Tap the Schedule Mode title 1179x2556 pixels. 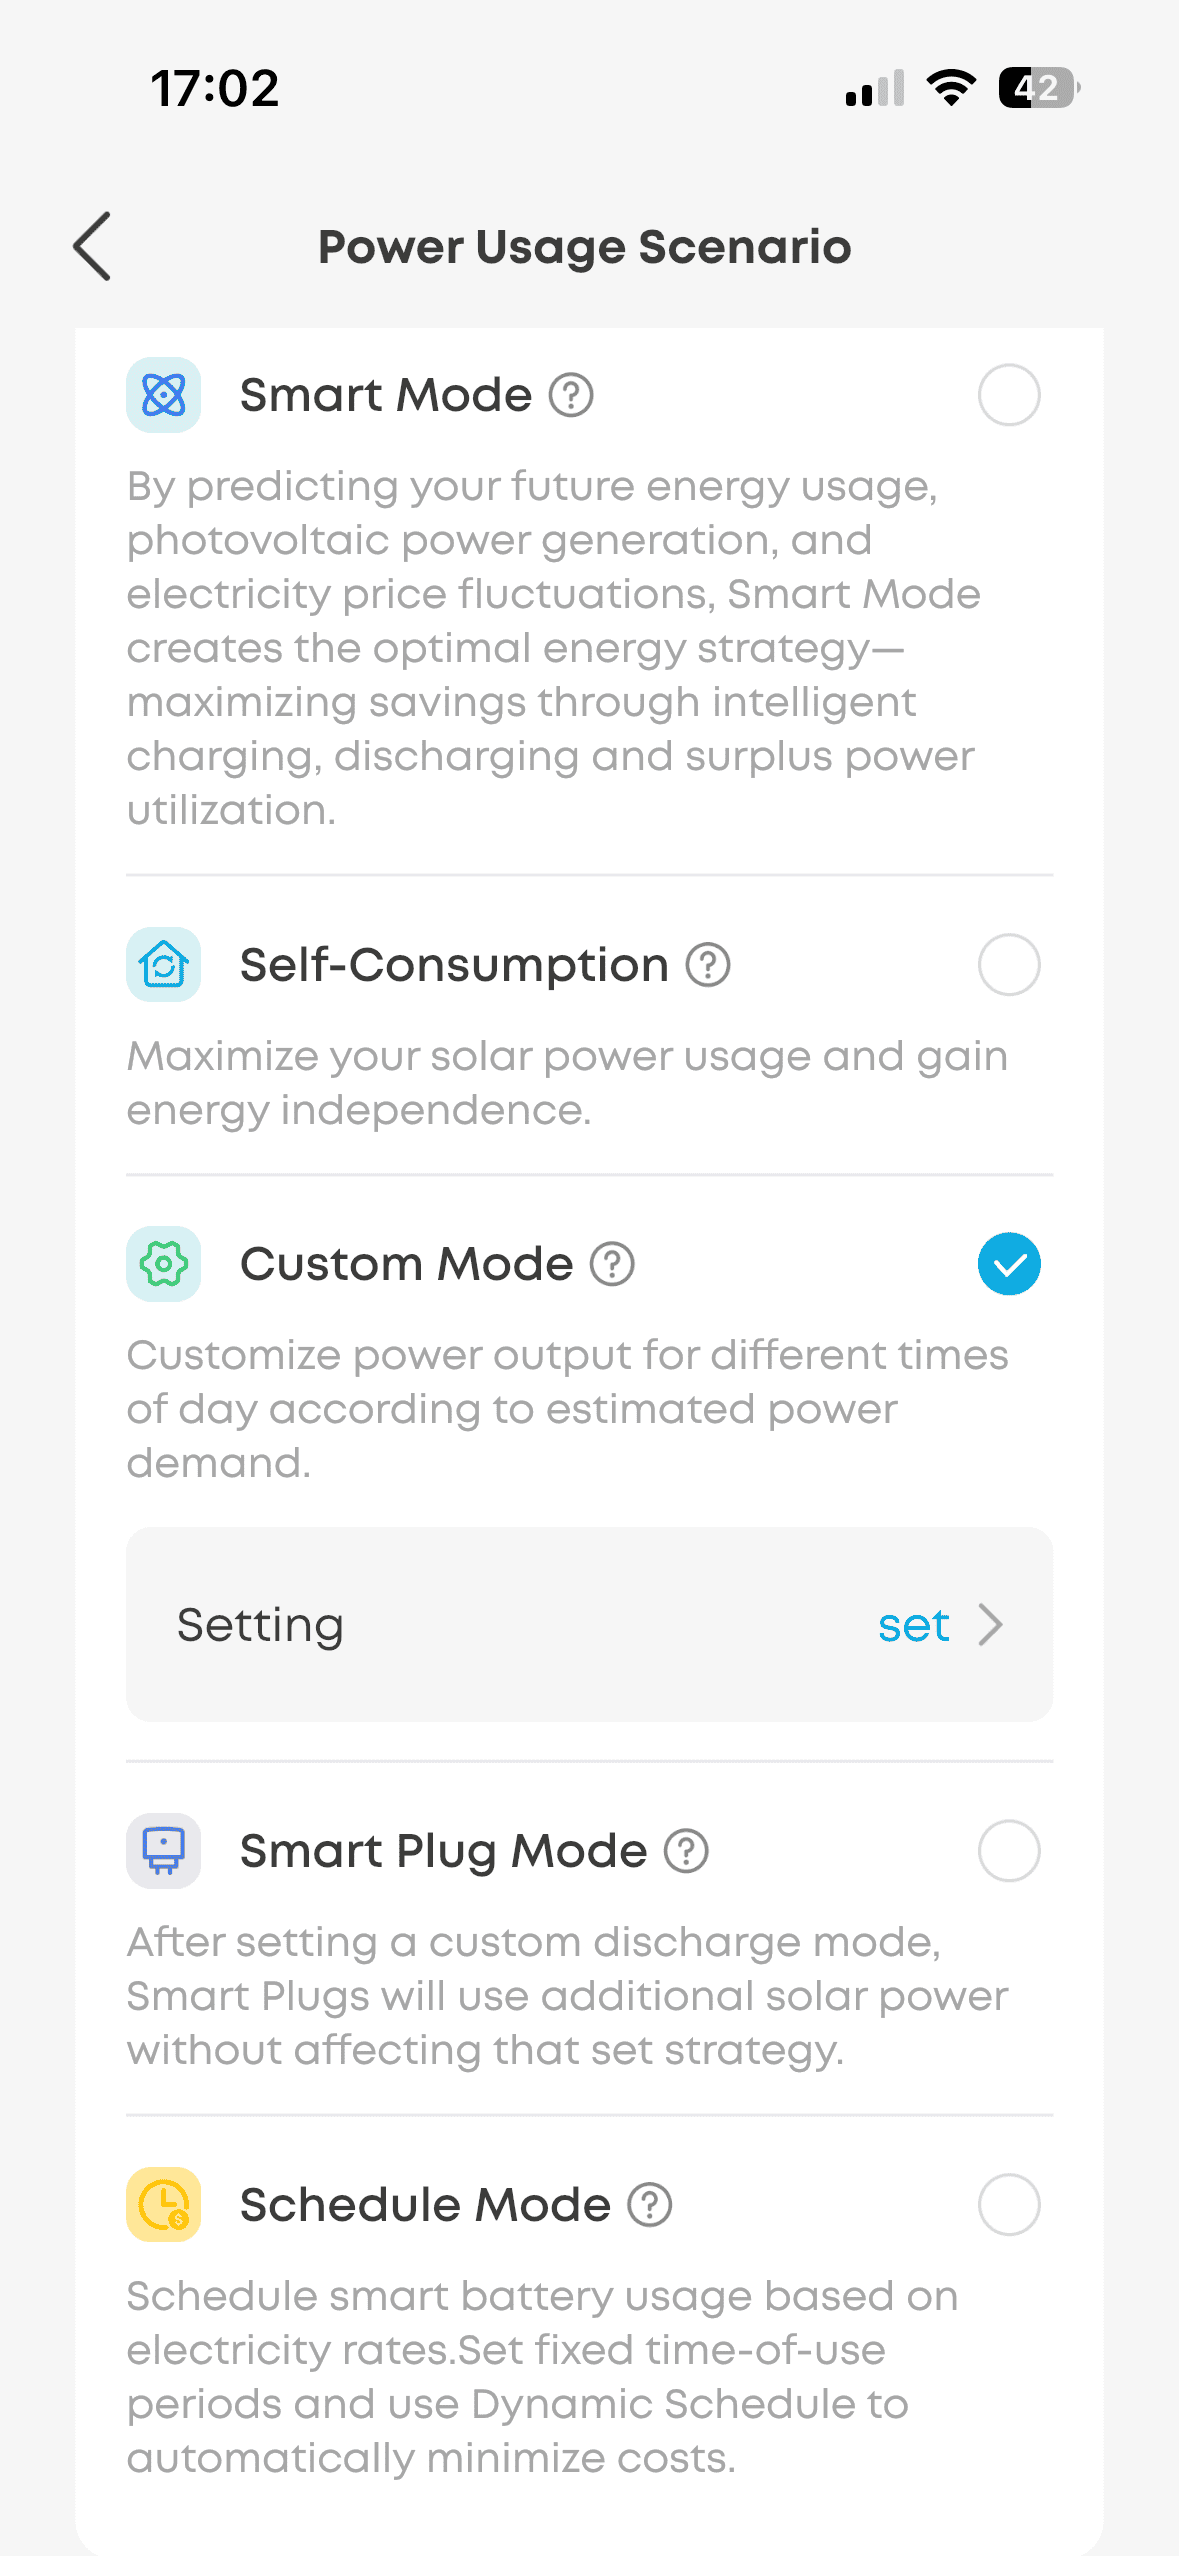(x=425, y=2205)
